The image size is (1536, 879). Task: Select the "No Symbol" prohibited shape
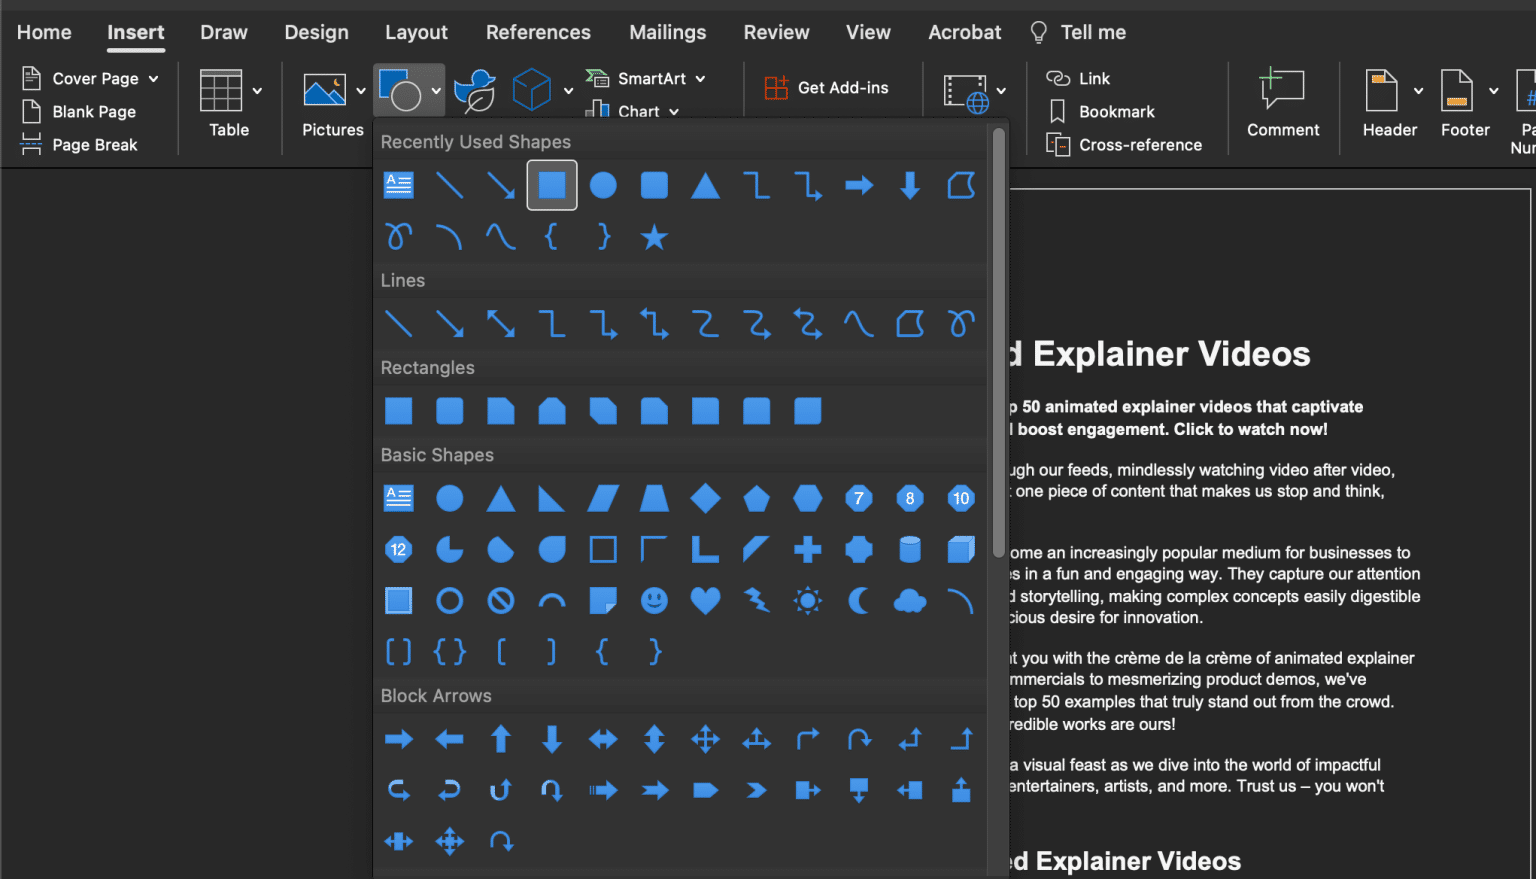pyautogui.click(x=501, y=600)
